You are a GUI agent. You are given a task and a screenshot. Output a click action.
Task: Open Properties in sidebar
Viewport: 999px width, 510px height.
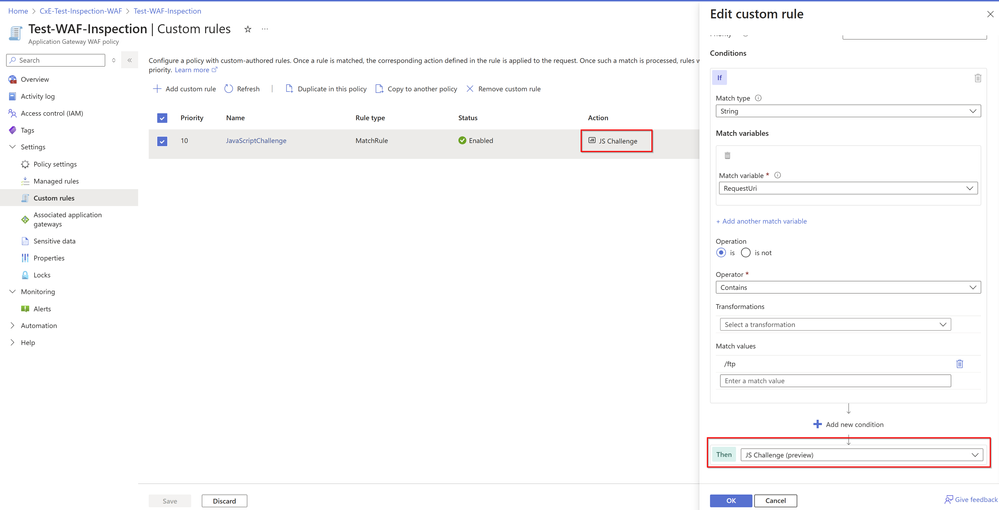(49, 258)
